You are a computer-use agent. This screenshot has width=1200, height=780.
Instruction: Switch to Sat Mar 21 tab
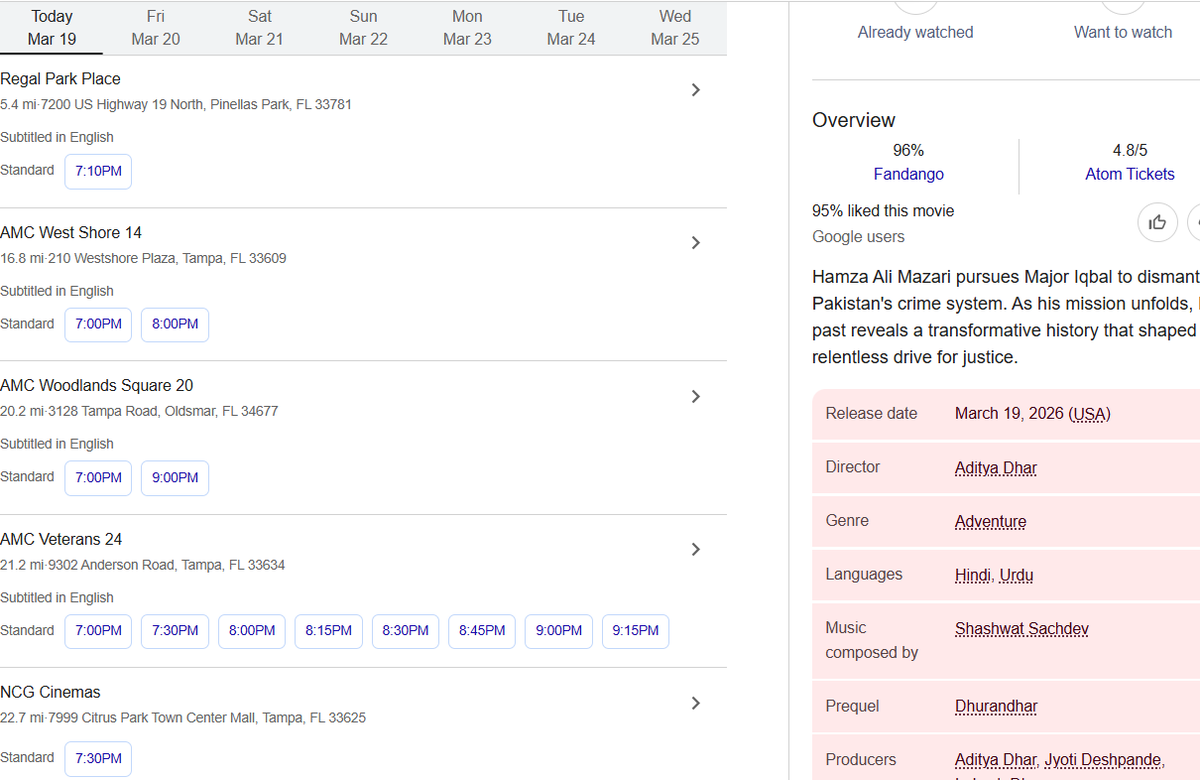(x=260, y=27)
